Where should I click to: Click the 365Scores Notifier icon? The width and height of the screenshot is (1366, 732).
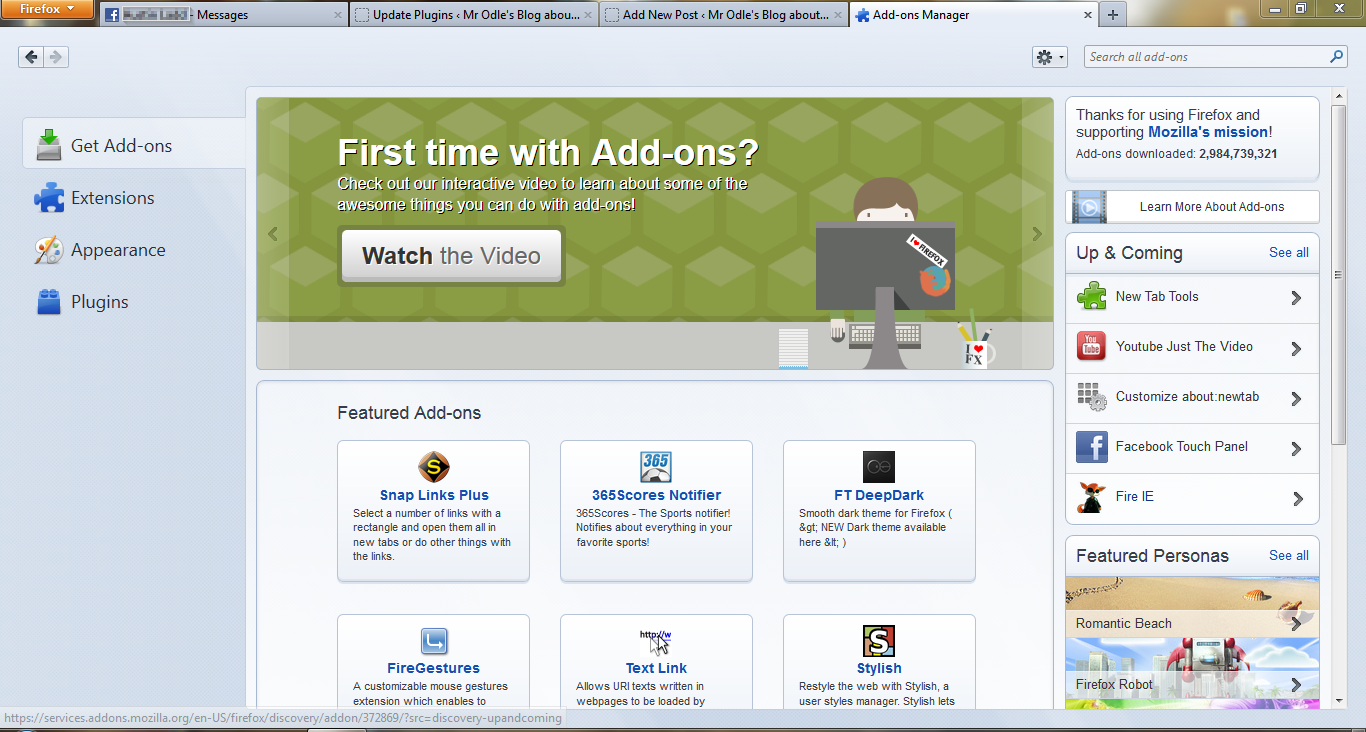tap(656, 467)
